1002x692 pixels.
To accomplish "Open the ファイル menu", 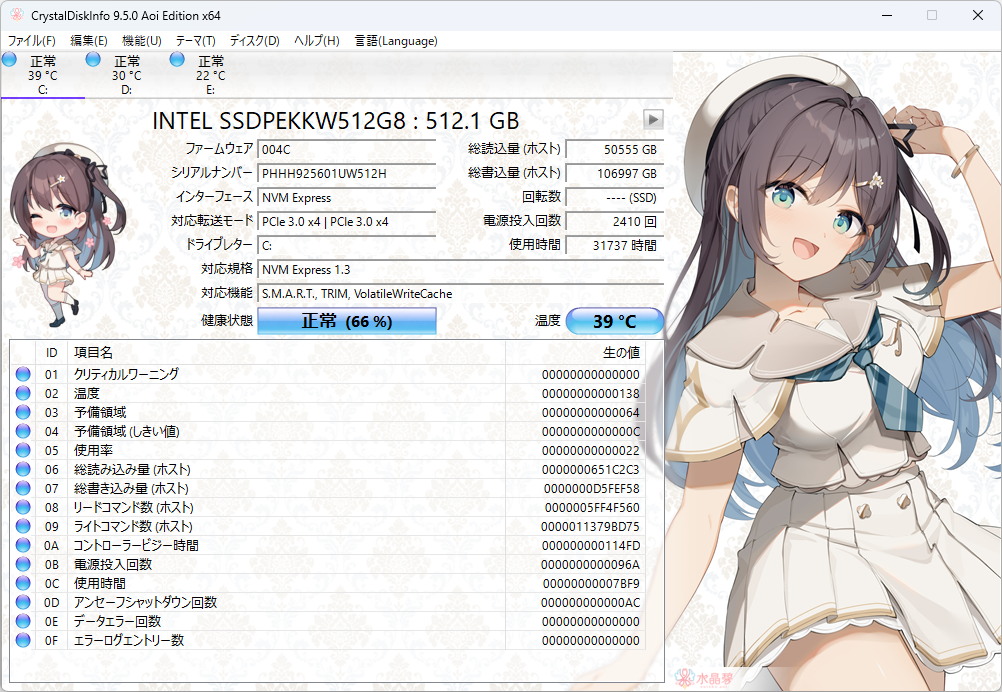I will 30,41.
